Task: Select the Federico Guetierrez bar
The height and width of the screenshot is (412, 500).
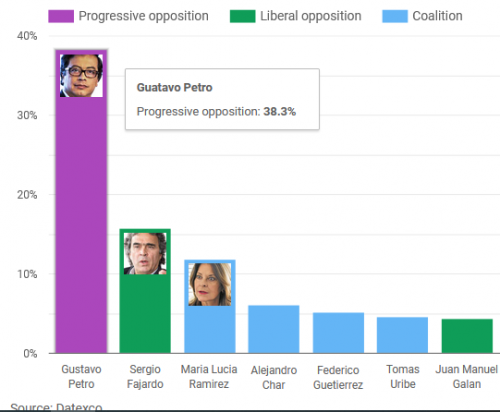Action: pyautogui.click(x=338, y=333)
